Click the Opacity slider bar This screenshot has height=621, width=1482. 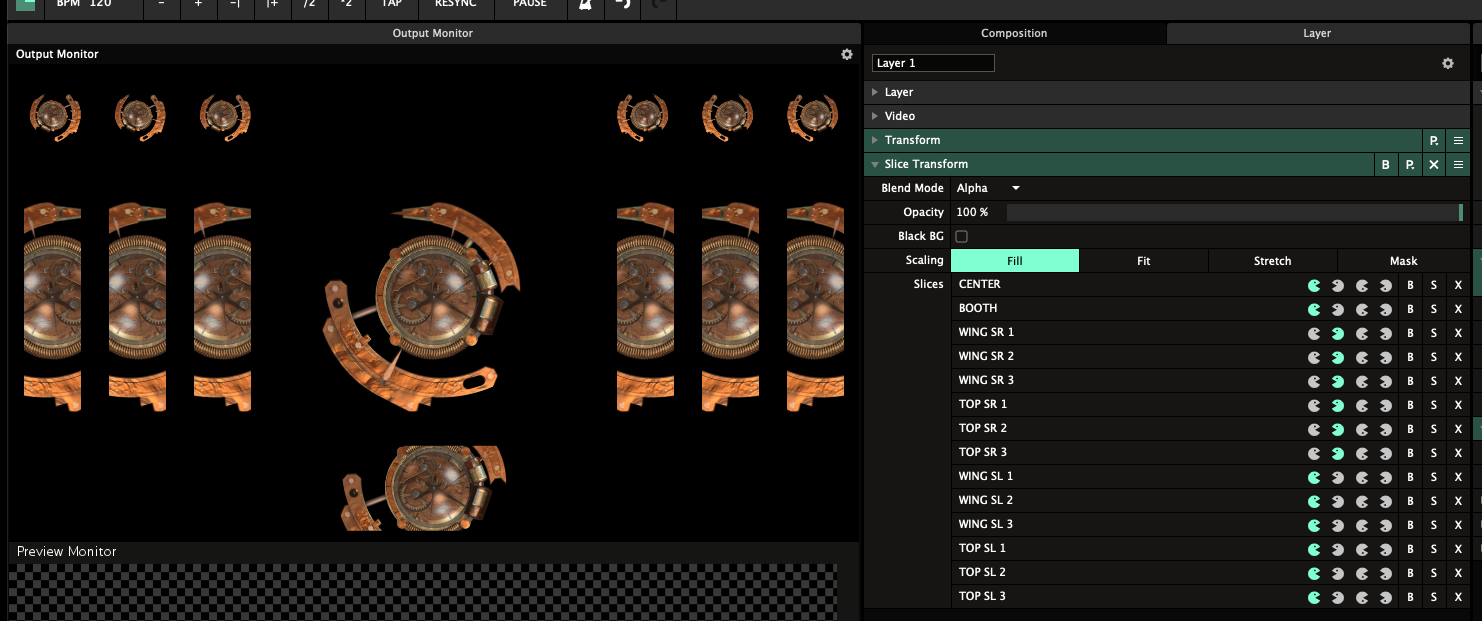(1233, 213)
